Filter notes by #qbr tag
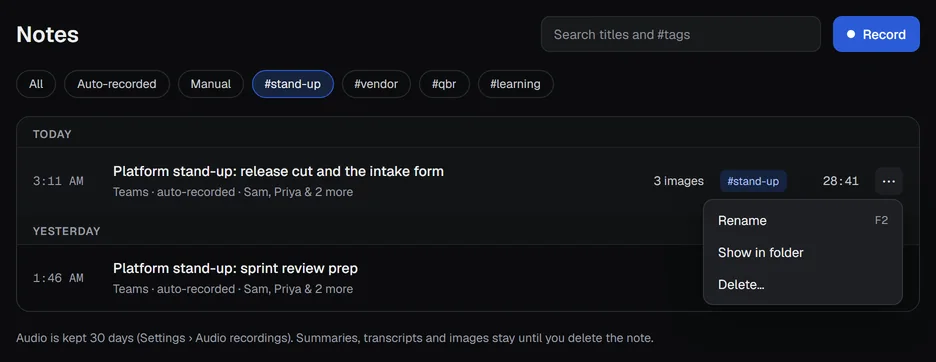This screenshot has height=362, width=936. pos(444,84)
